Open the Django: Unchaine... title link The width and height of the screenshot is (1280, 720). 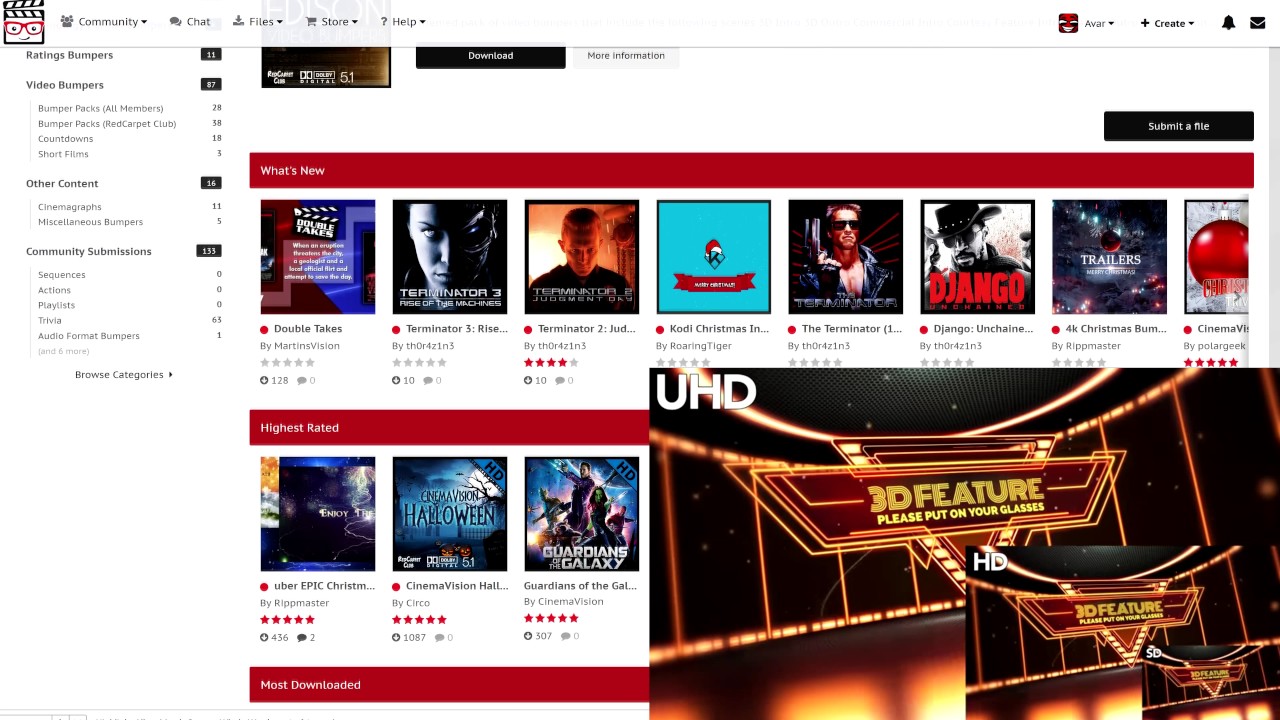pyautogui.click(x=984, y=329)
